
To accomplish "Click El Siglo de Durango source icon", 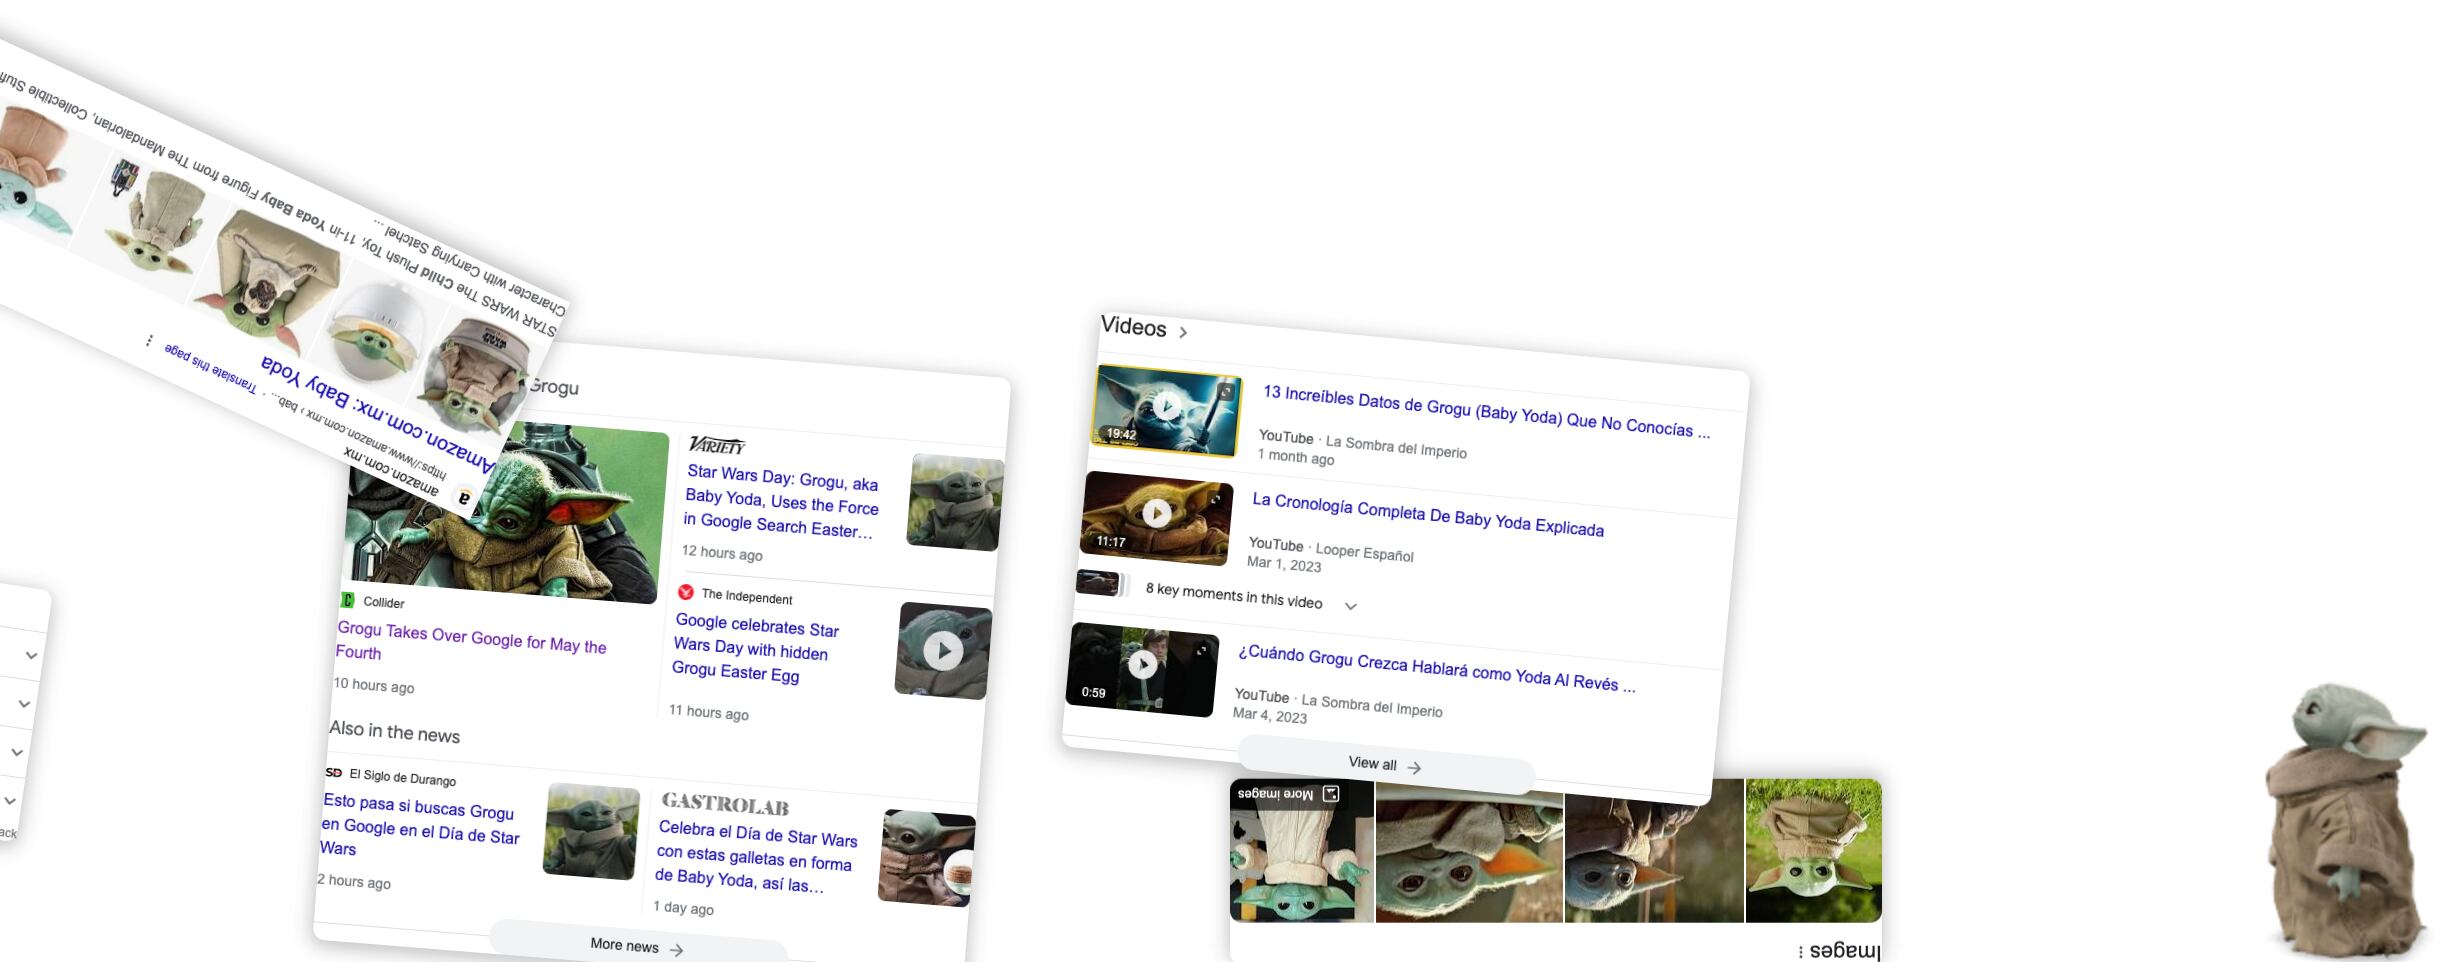I will pyautogui.click(x=334, y=772).
